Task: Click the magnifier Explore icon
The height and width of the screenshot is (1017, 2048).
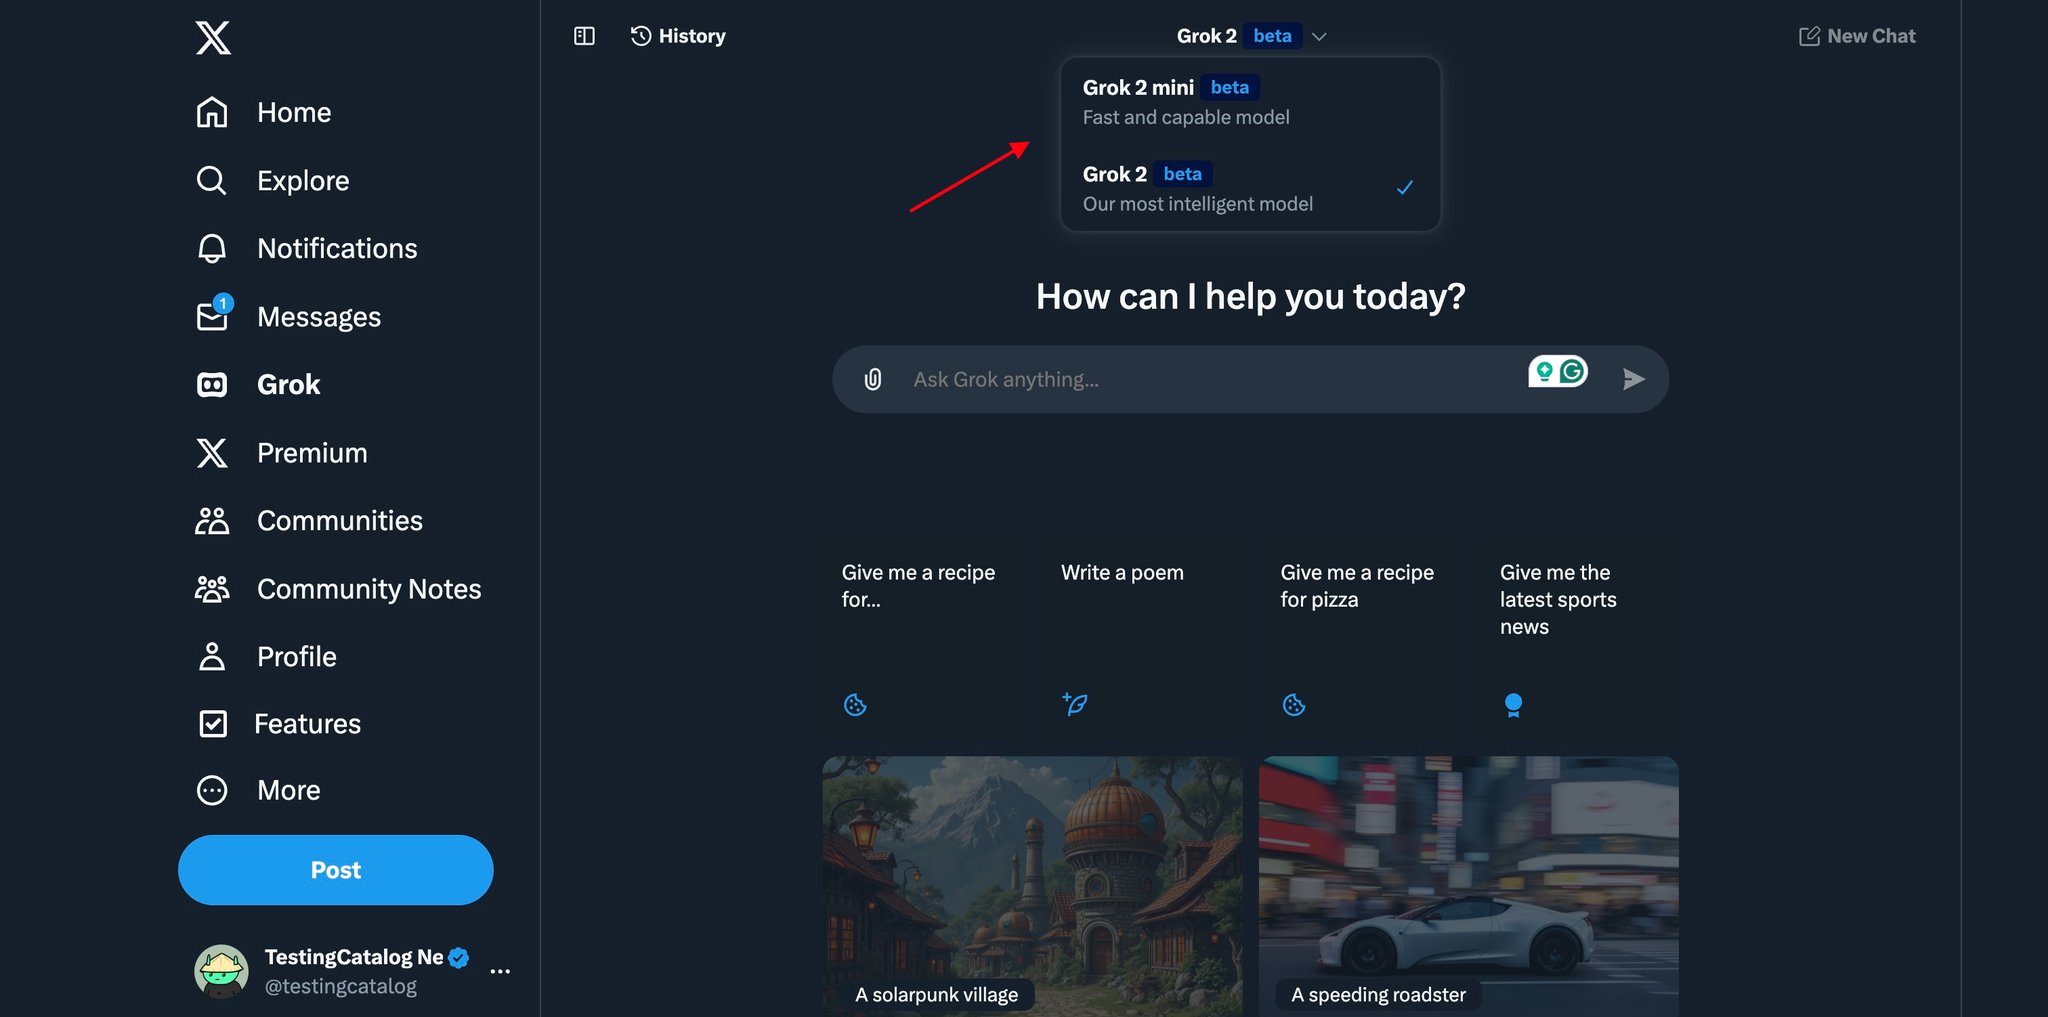Action: [x=212, y=180]
